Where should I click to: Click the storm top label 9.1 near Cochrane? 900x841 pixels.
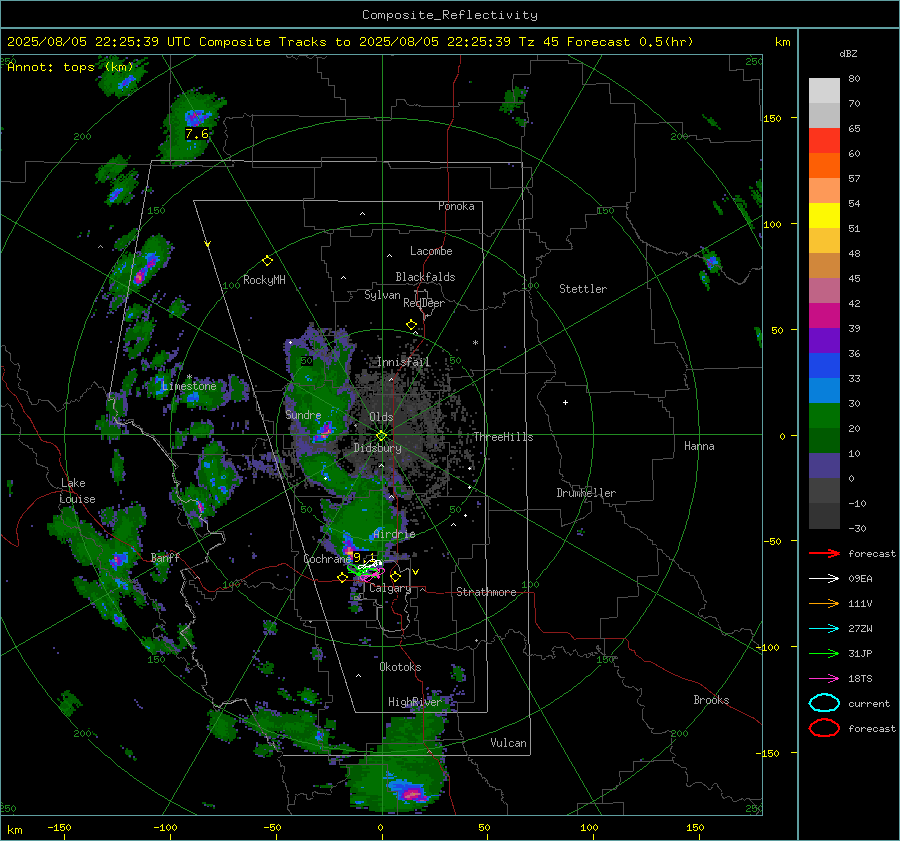(x=364, y=557)
